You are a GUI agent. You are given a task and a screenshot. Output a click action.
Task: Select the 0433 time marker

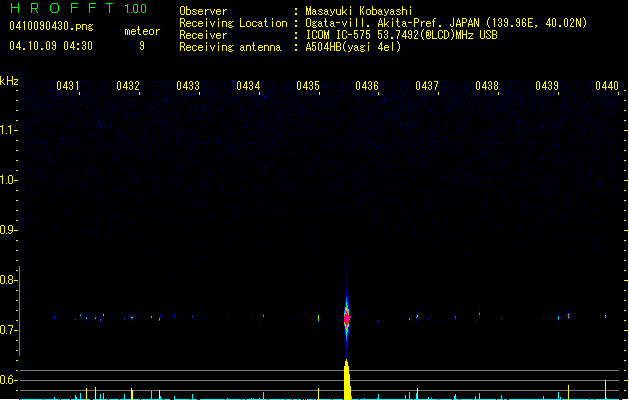click(x=188, y=86)
